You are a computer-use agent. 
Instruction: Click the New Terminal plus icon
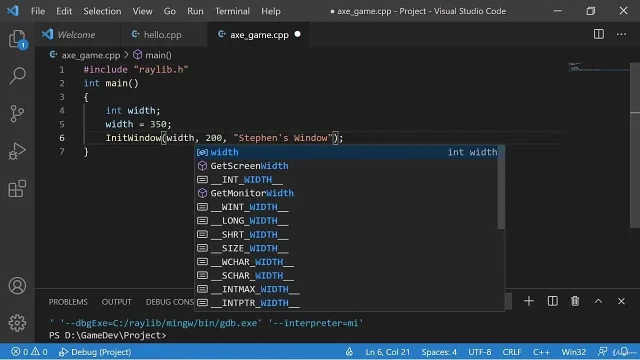pos(529,301)
